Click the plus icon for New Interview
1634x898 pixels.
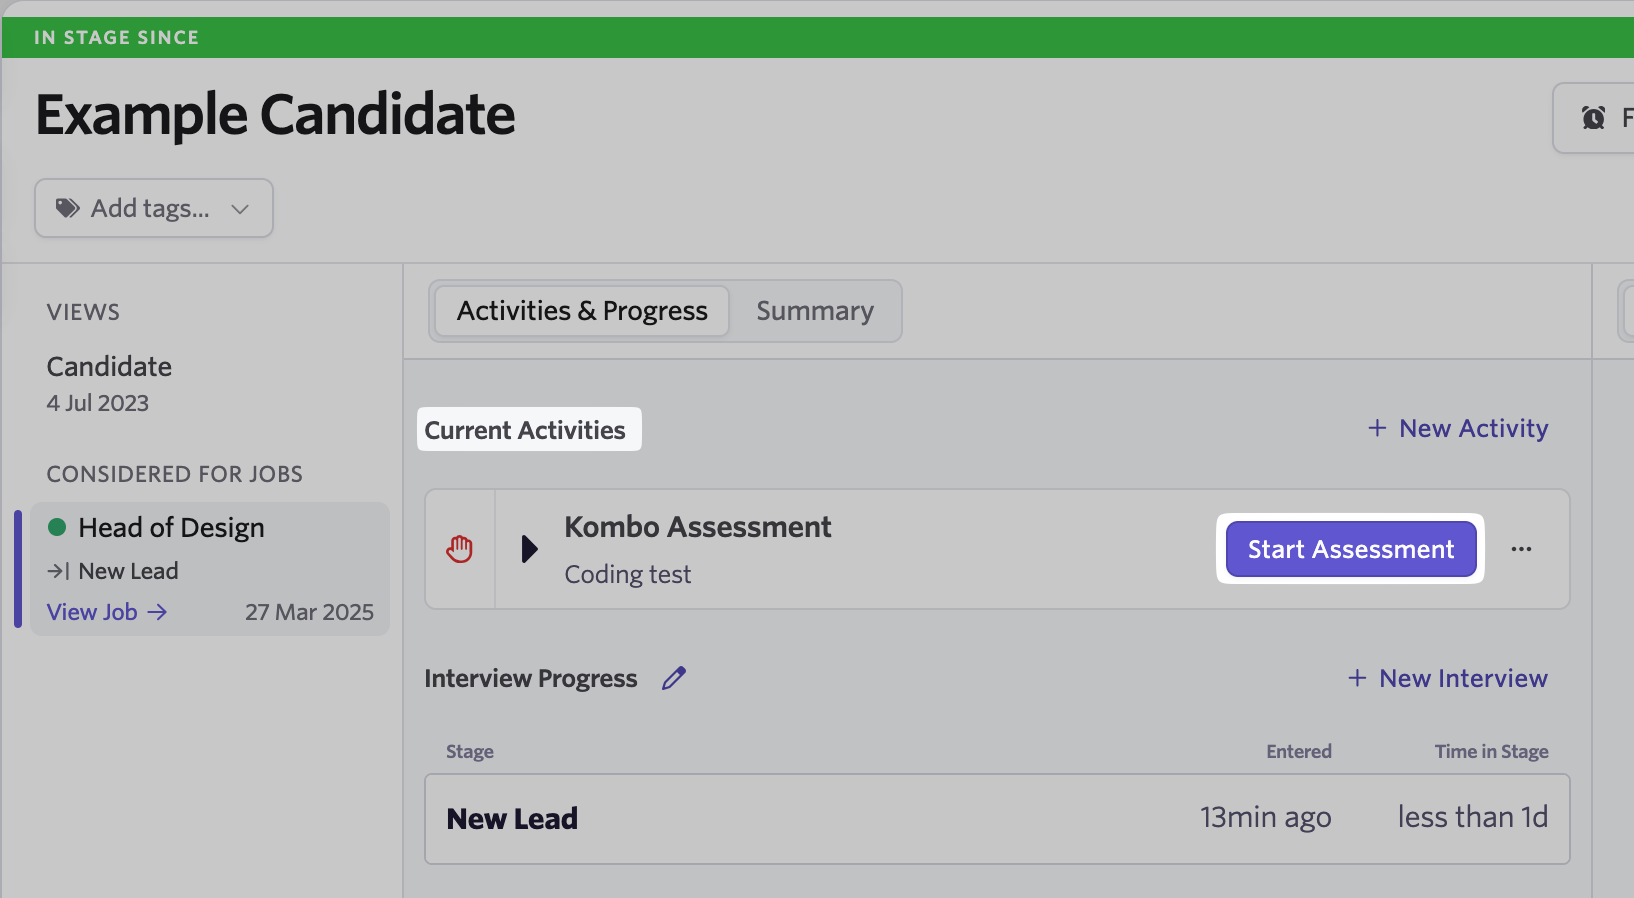click(x=1357, y=678)
